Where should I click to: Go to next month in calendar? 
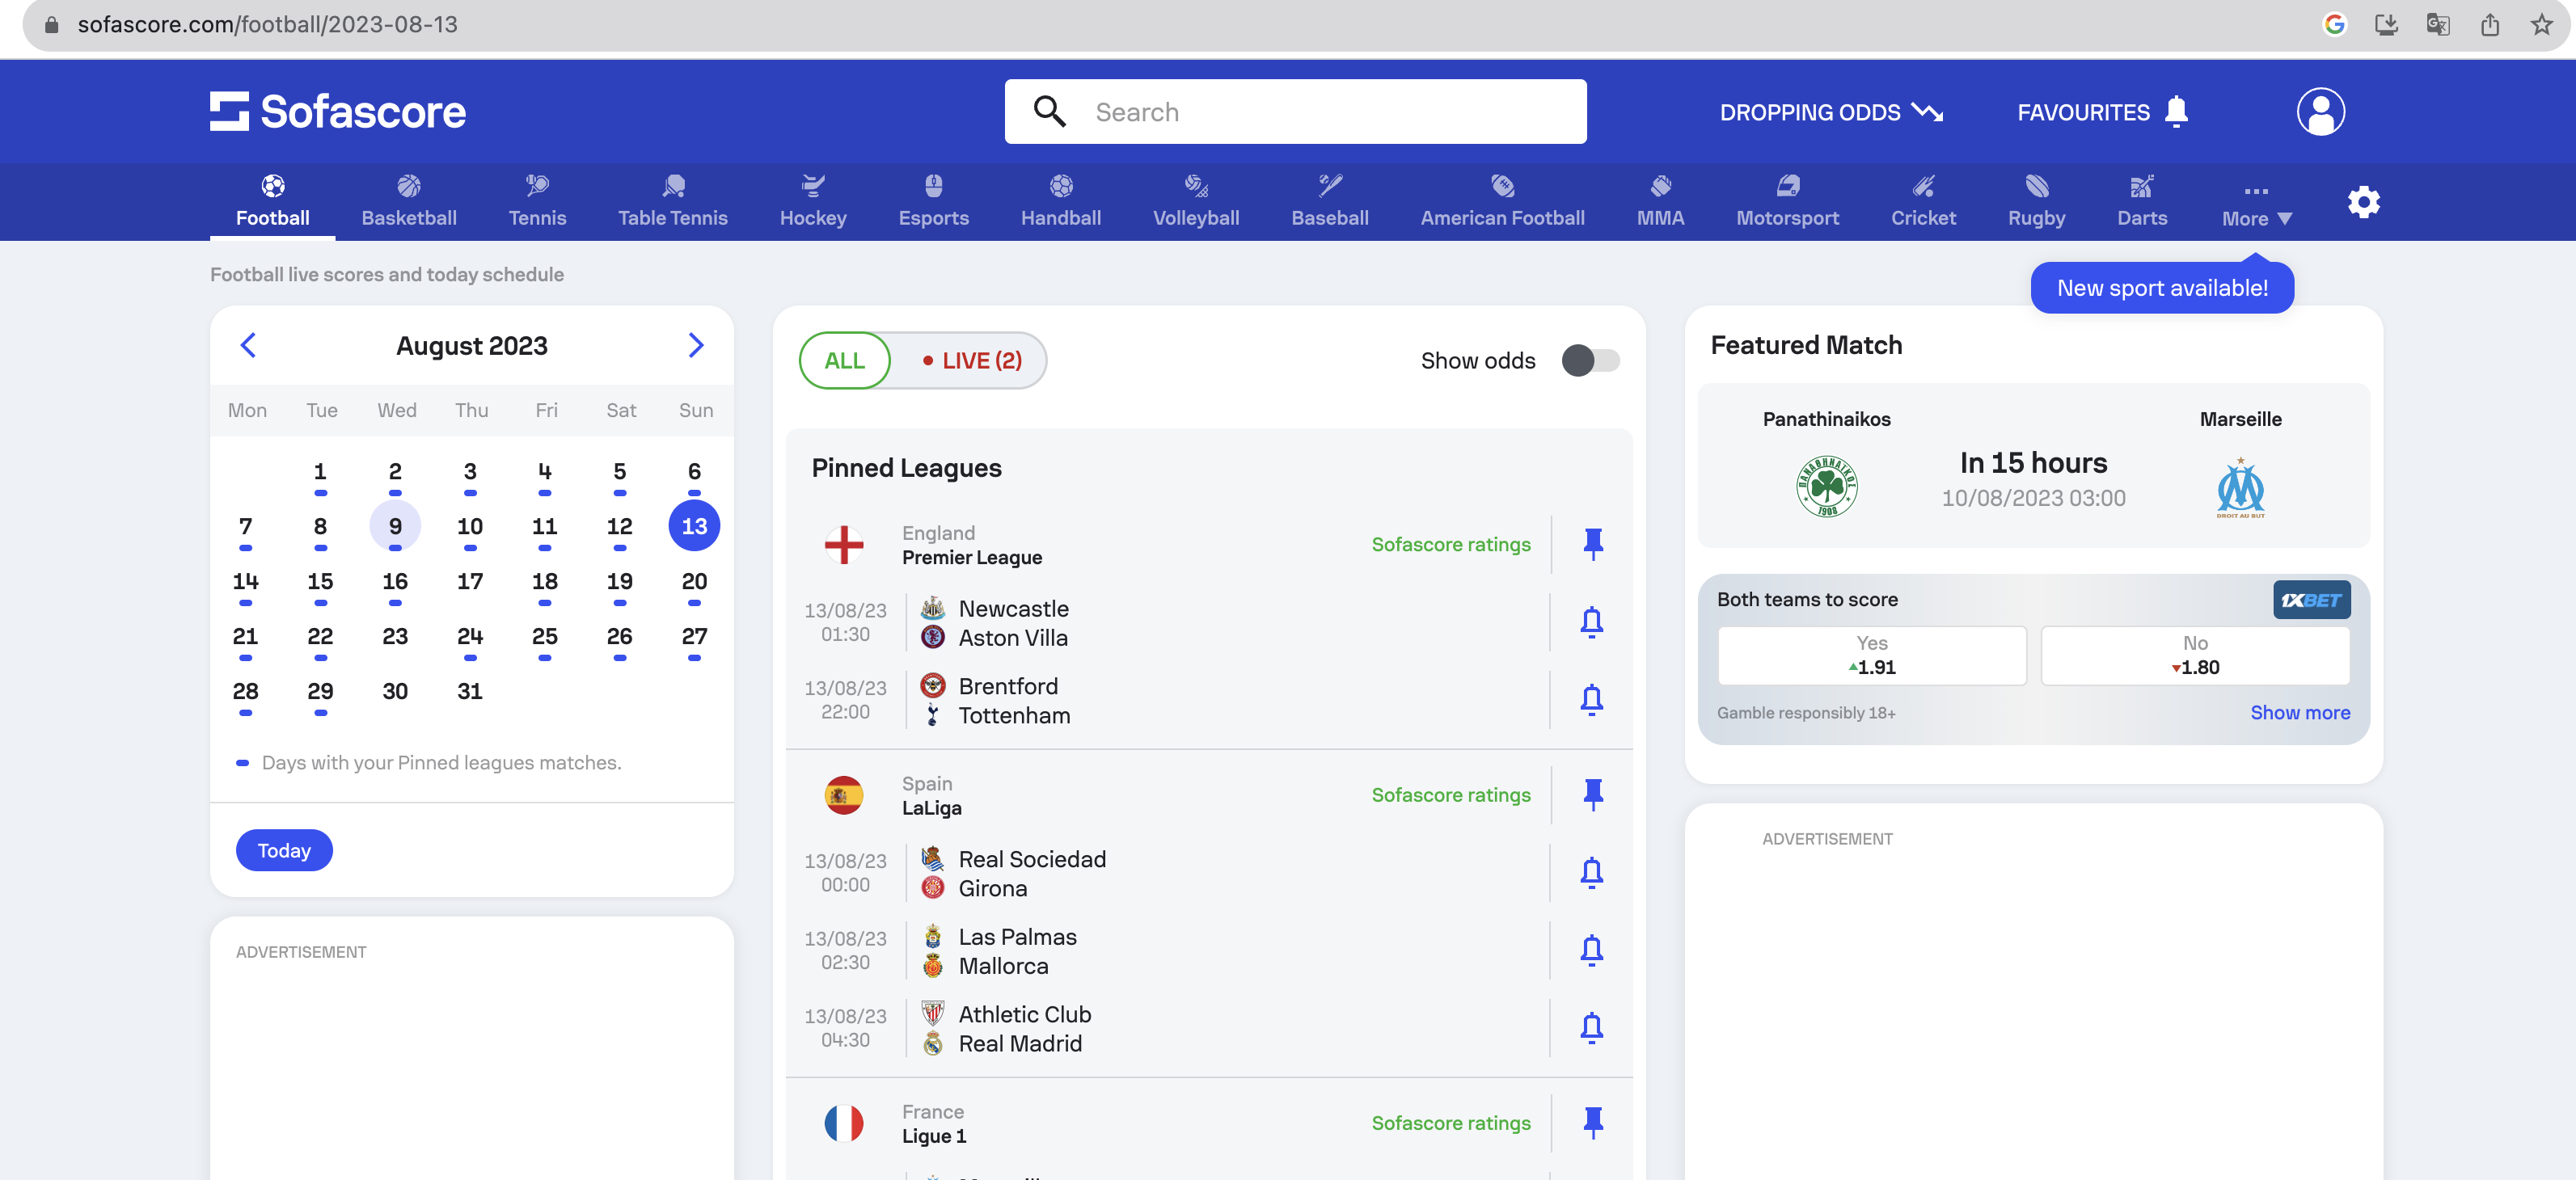696,345
